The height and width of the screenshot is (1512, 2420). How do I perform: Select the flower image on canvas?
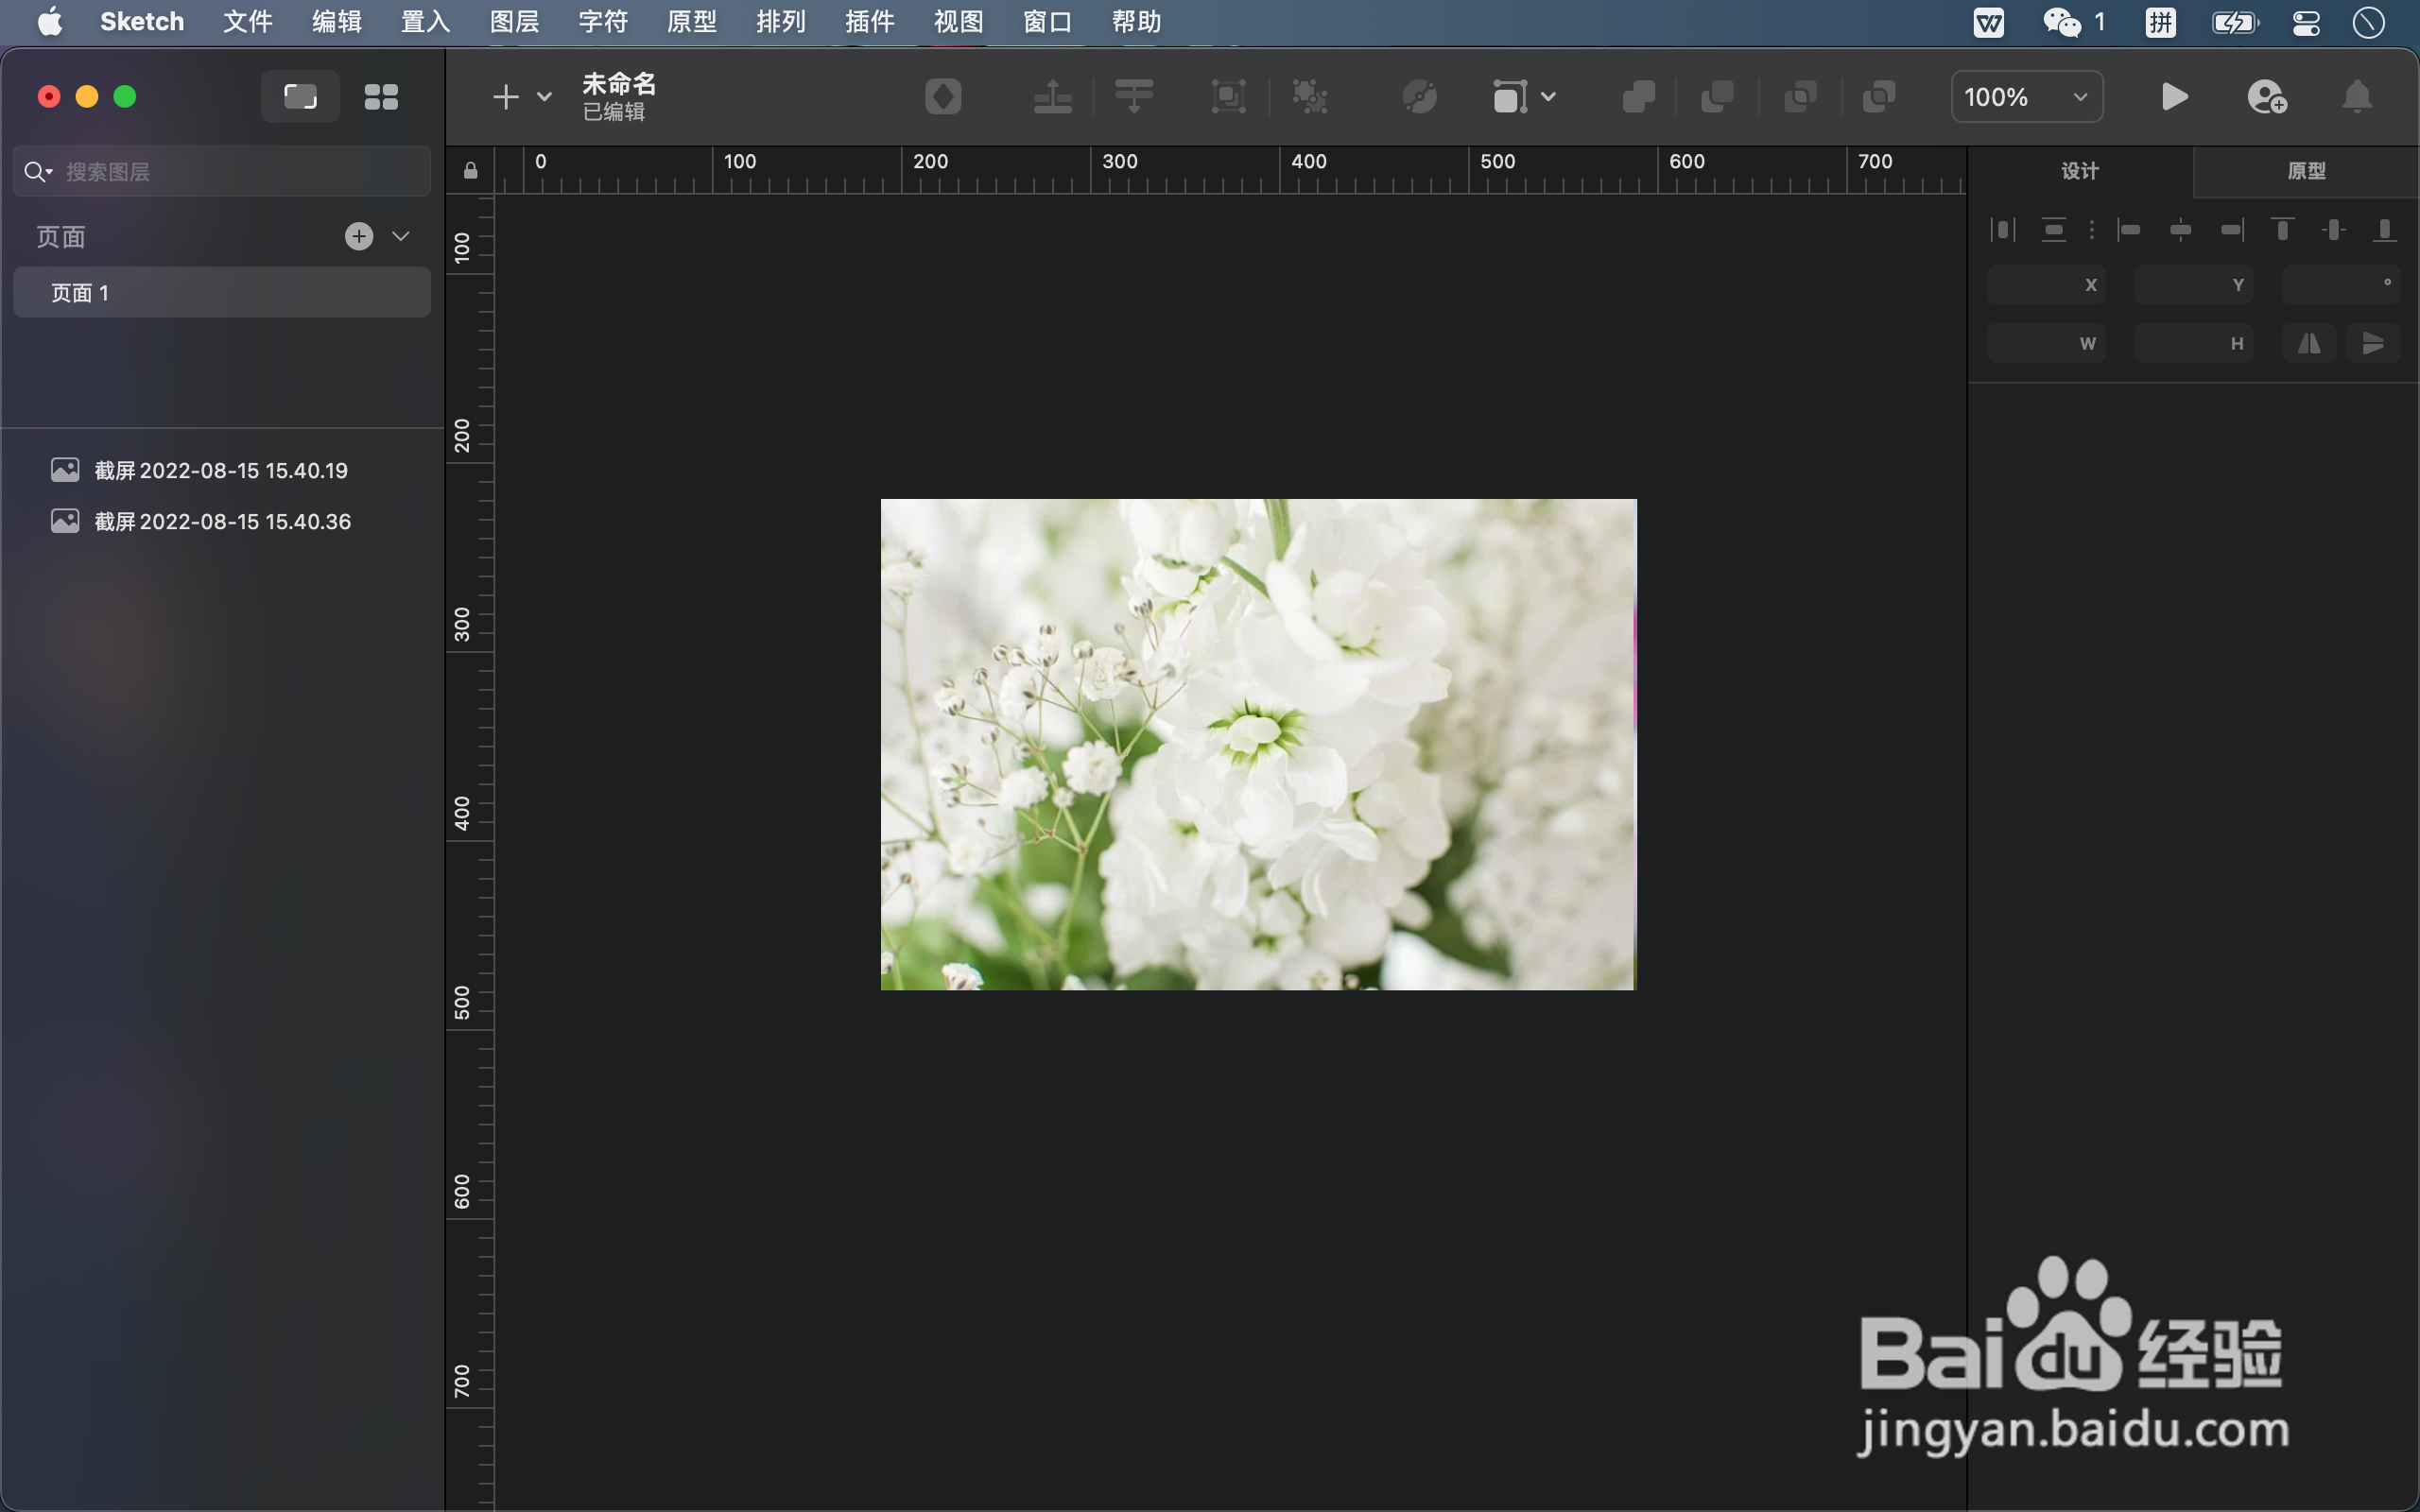(x=1258, y=744)
